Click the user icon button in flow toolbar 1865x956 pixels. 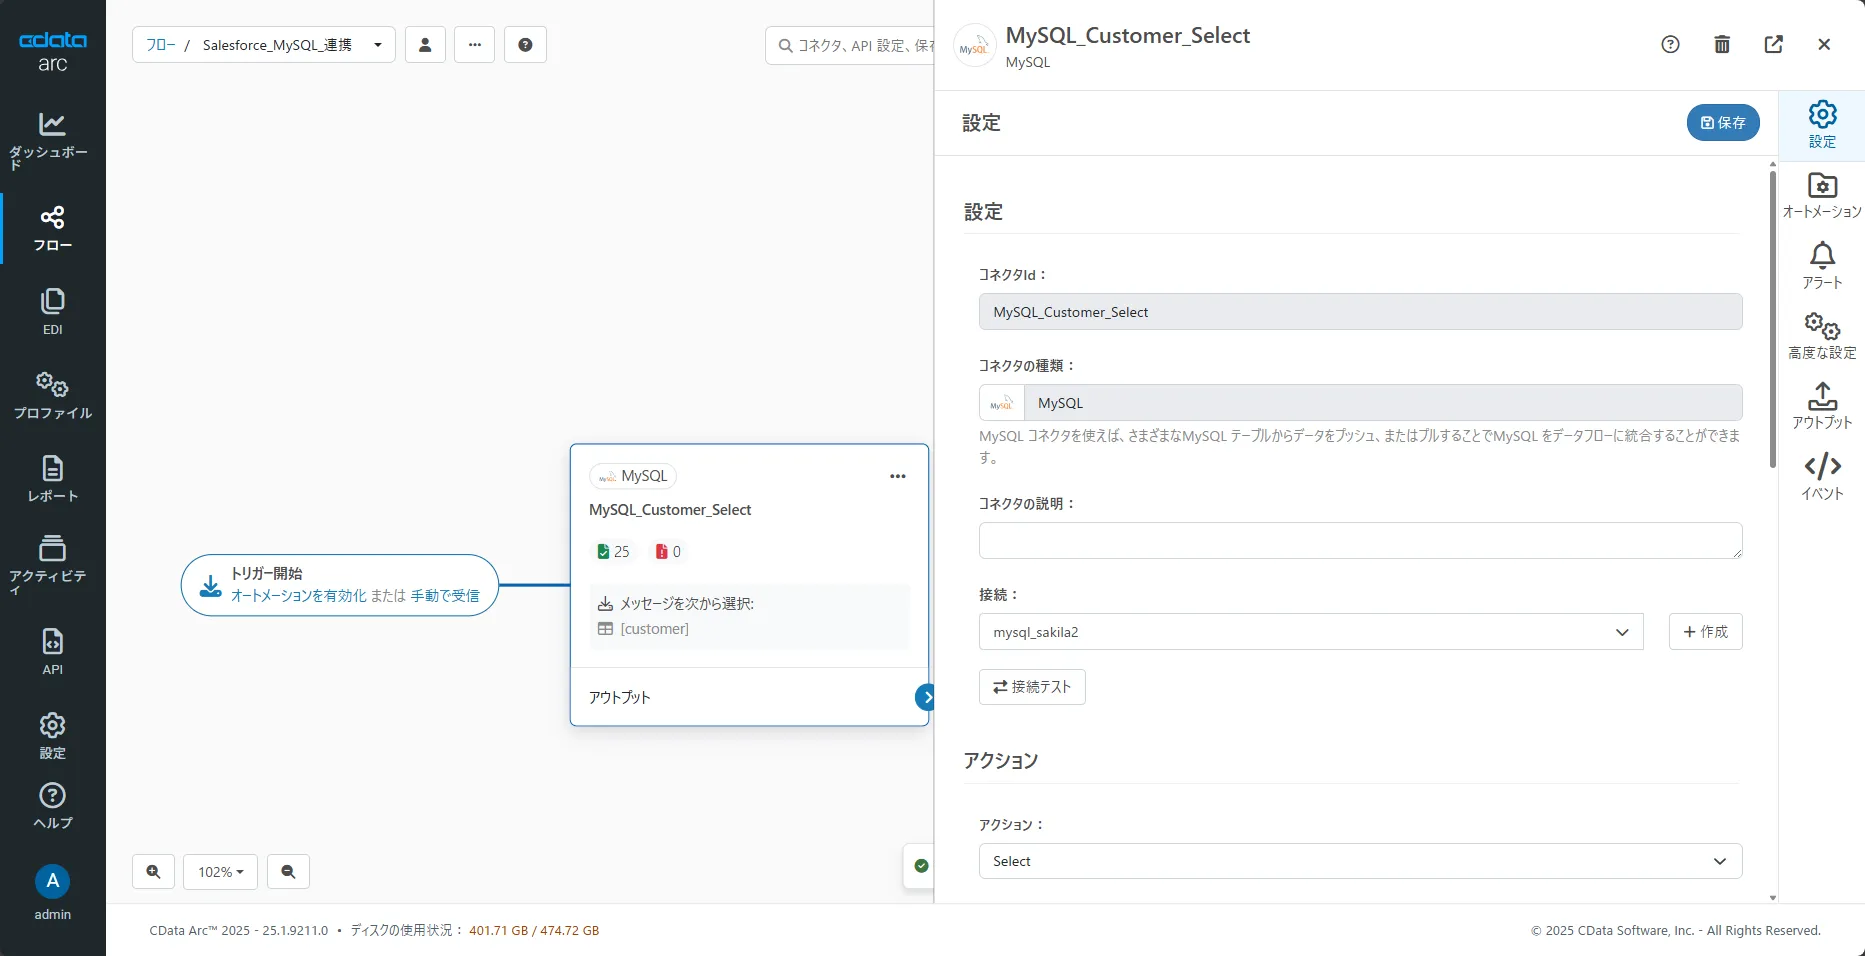coord(425,45)
